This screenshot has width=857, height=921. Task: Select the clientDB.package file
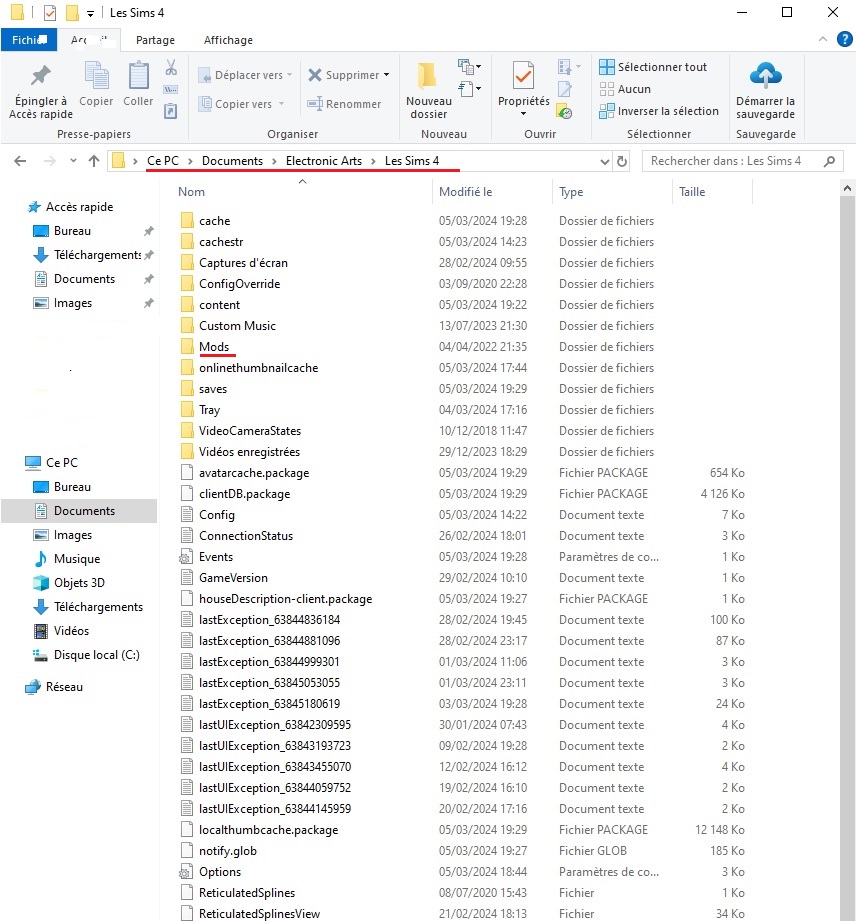pyautogui.click(x=235, y=494)
